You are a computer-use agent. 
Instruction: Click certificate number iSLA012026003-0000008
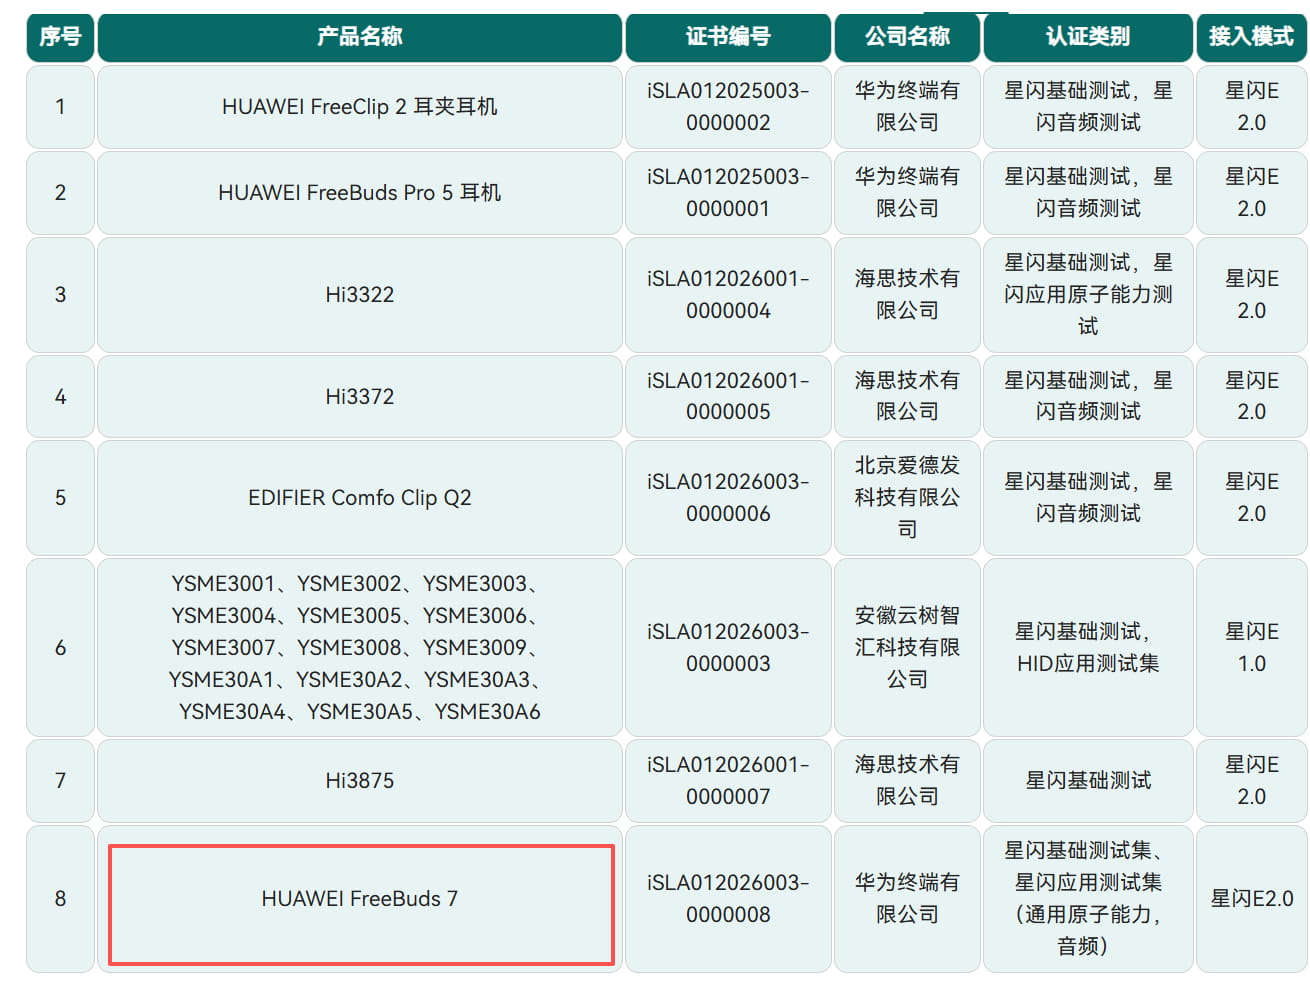click(728, 899)
